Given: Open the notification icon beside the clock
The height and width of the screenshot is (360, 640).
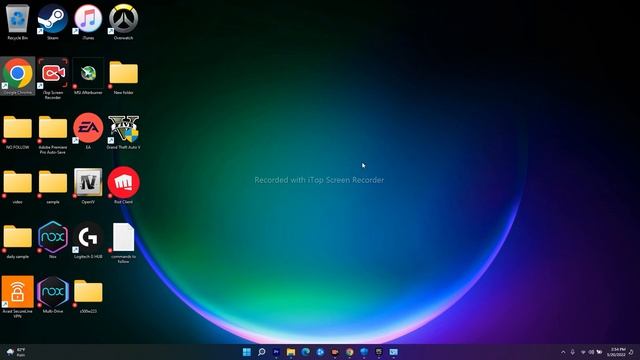Looking at the screenshot, I should (631, 352).
